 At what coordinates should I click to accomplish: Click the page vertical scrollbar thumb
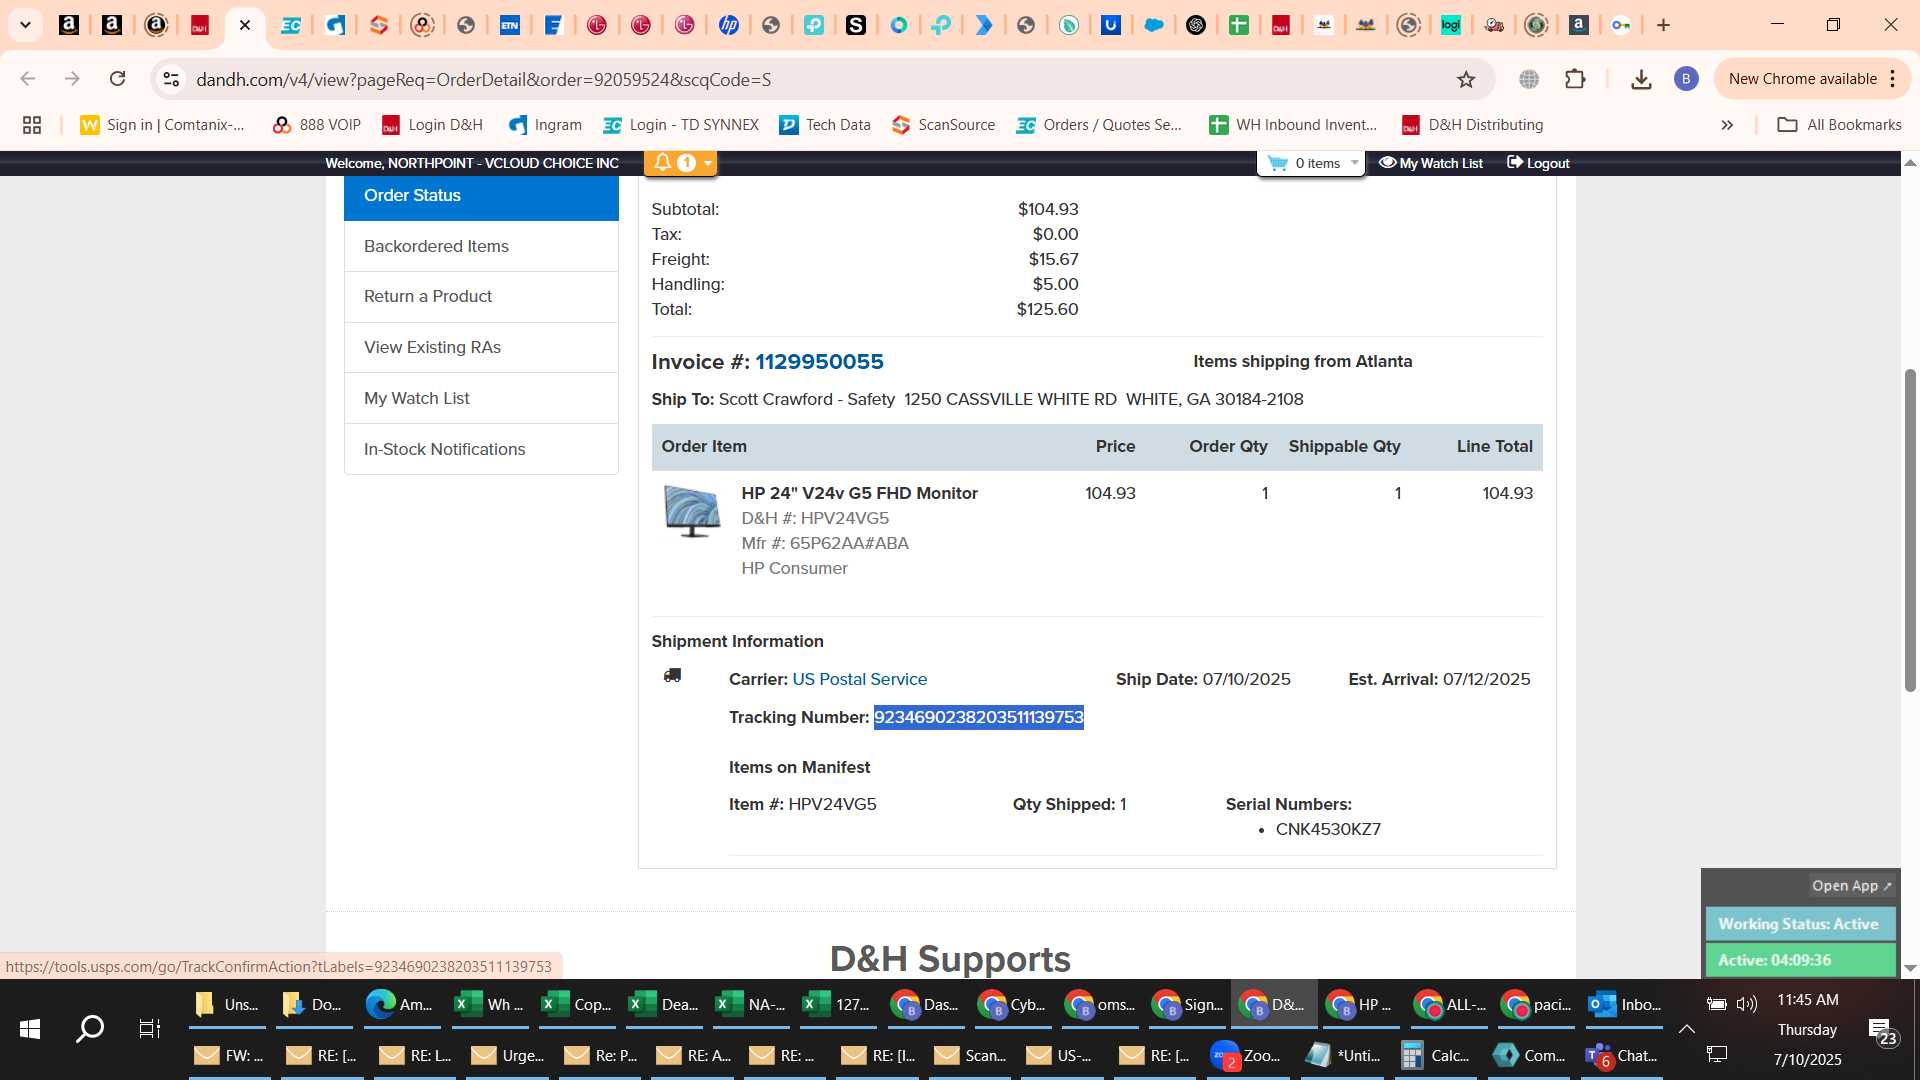point(1910,530)
